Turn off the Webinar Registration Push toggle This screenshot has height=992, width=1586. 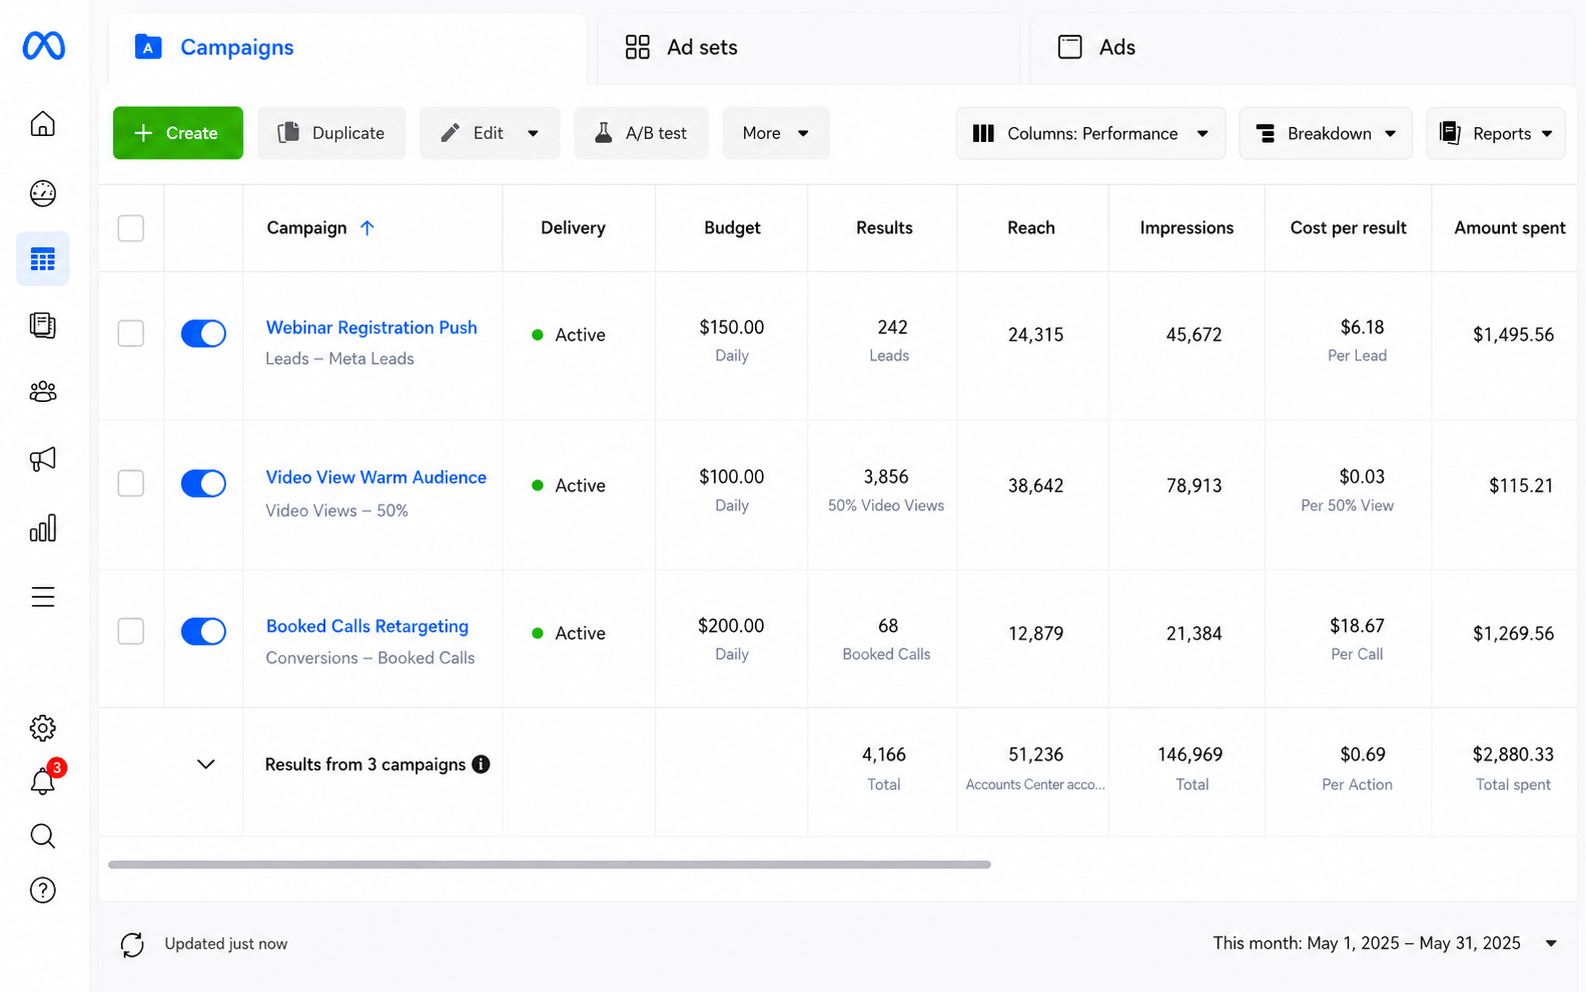point(203,333)
